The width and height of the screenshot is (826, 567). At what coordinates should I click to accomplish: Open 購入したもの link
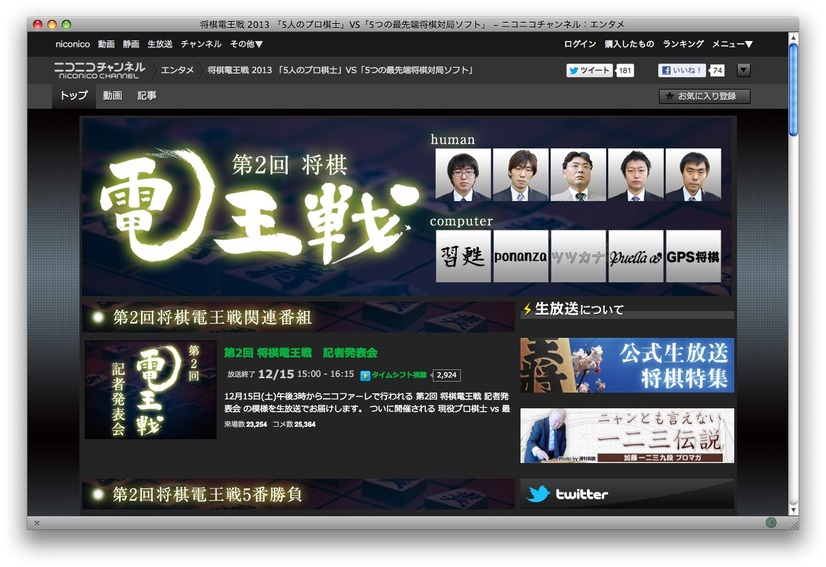(630, 44)
